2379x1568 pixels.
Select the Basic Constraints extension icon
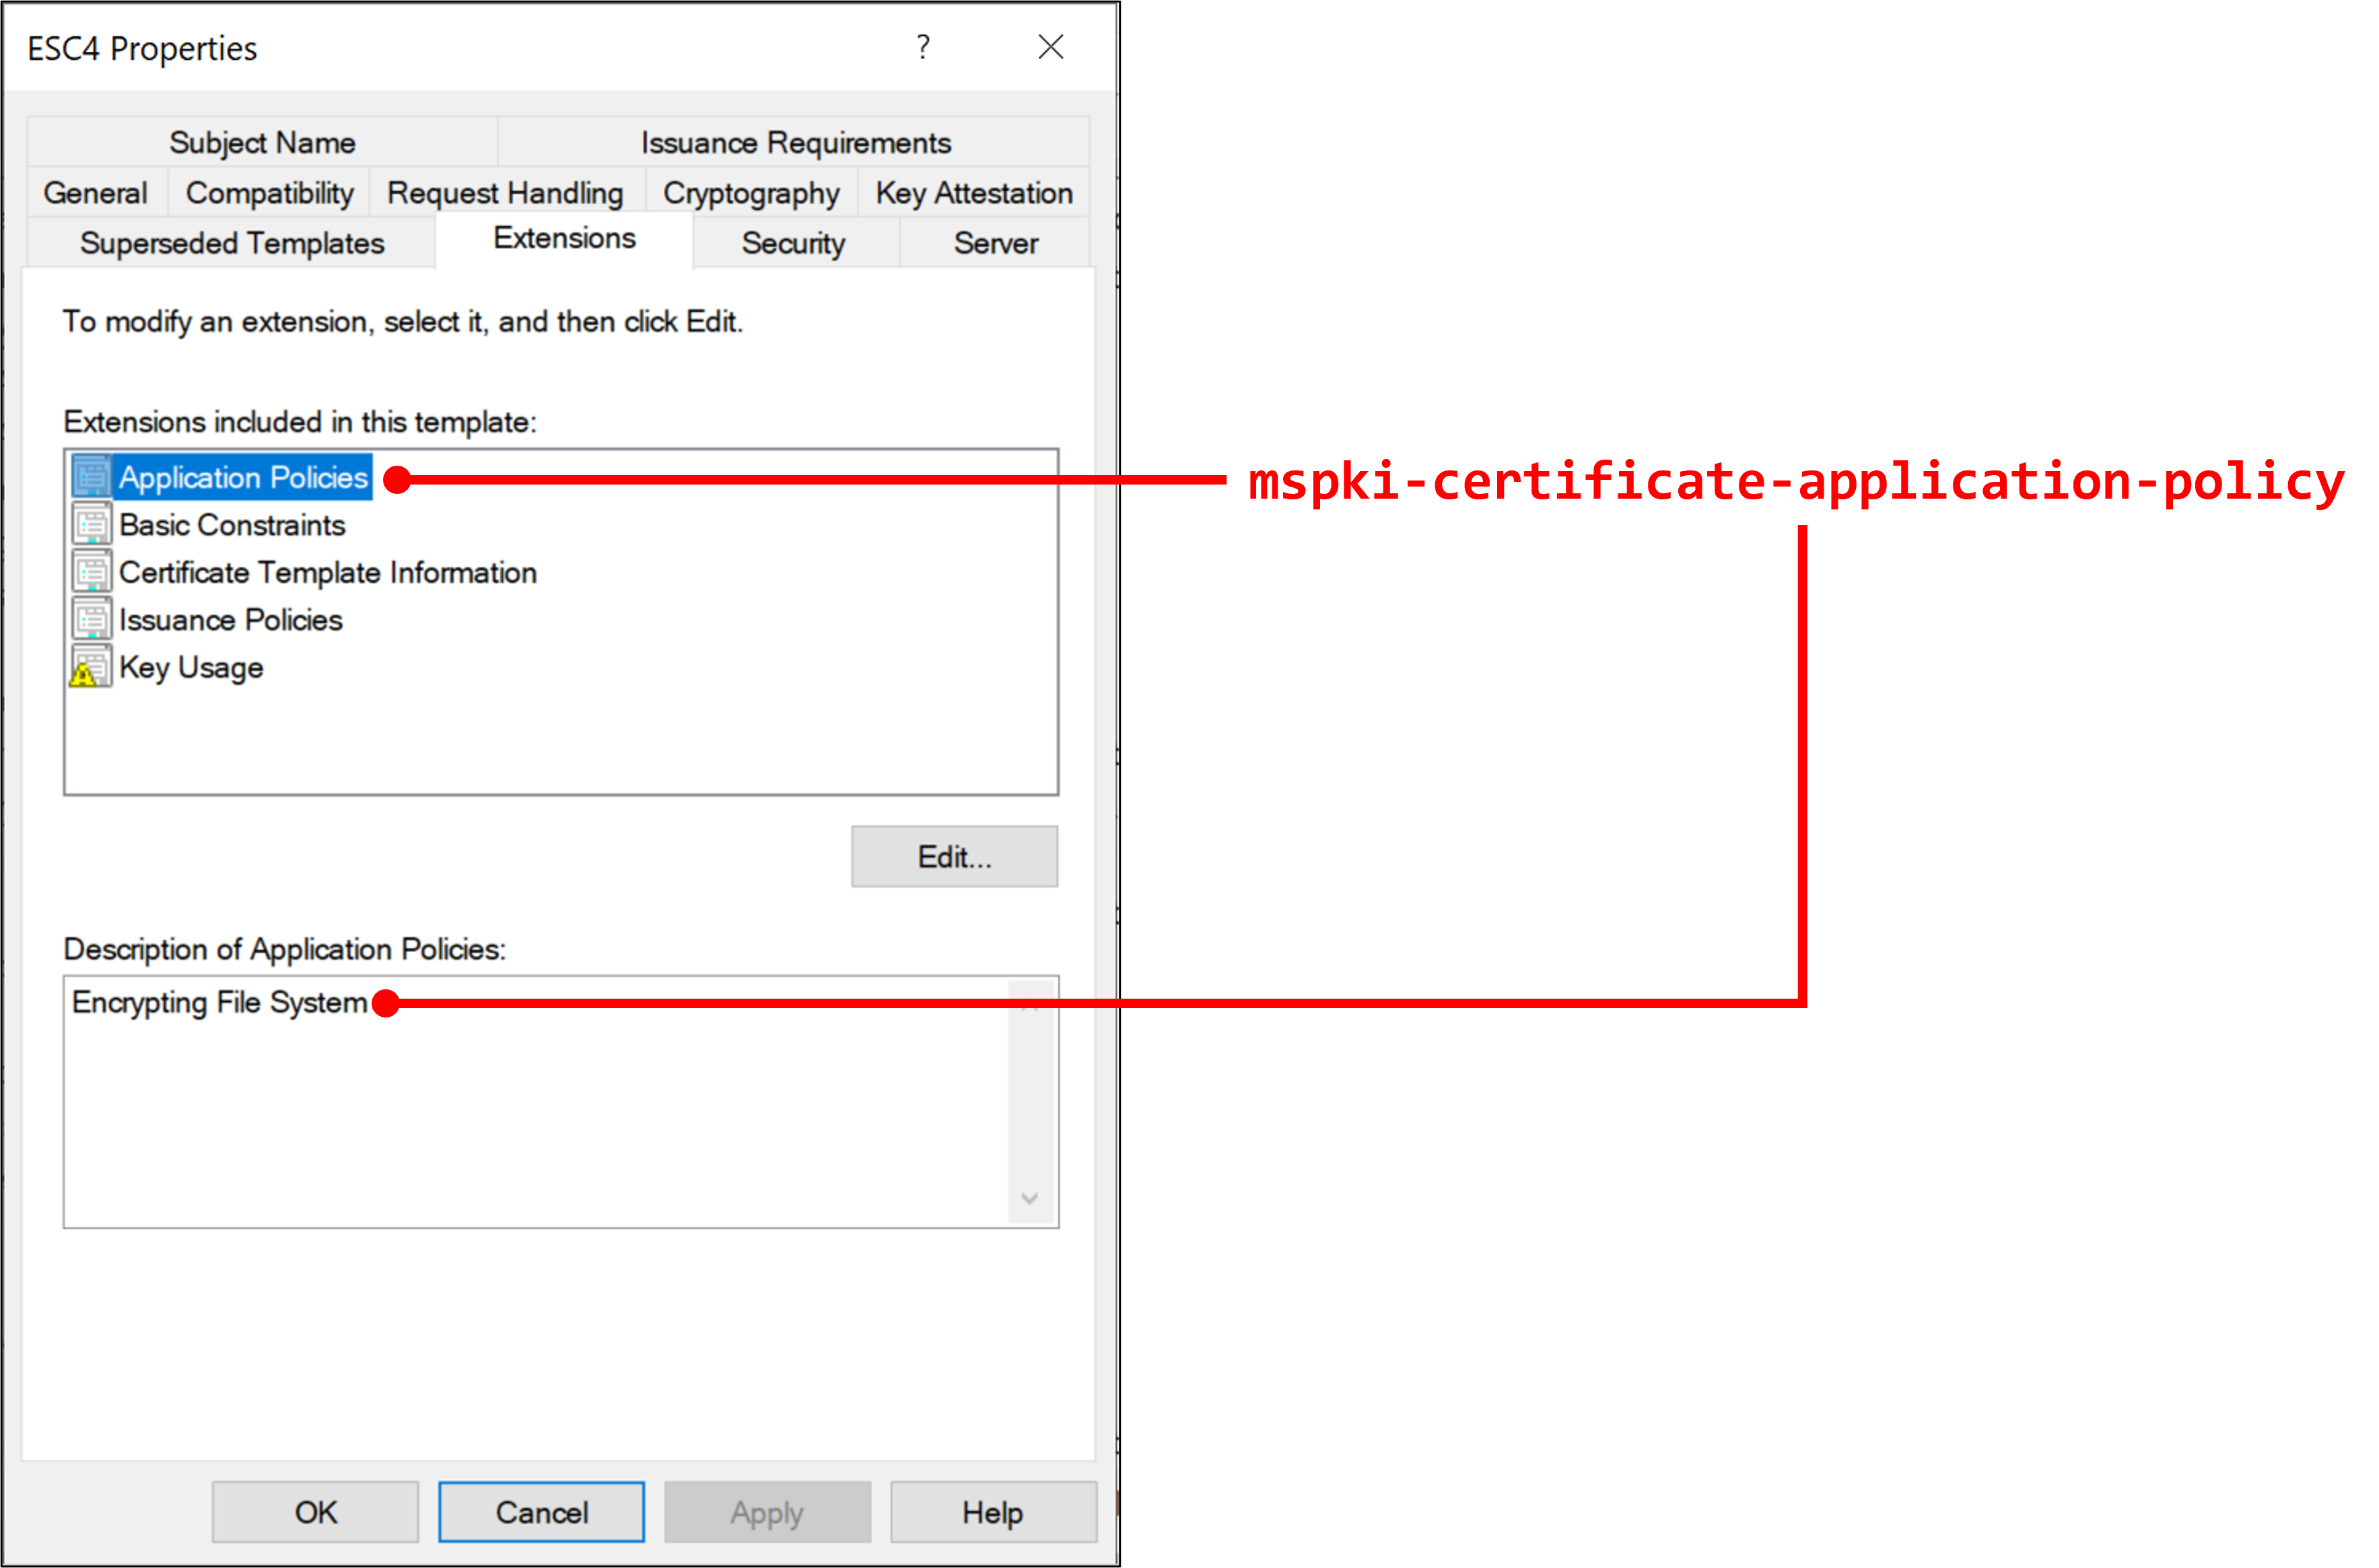pyautogui.click(x=91, y=524)
